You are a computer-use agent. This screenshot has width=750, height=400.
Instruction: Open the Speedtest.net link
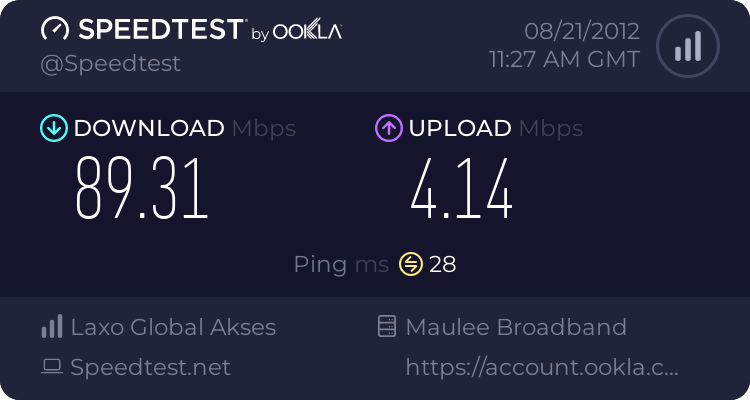pyautogui.click(x=150, y=367)
